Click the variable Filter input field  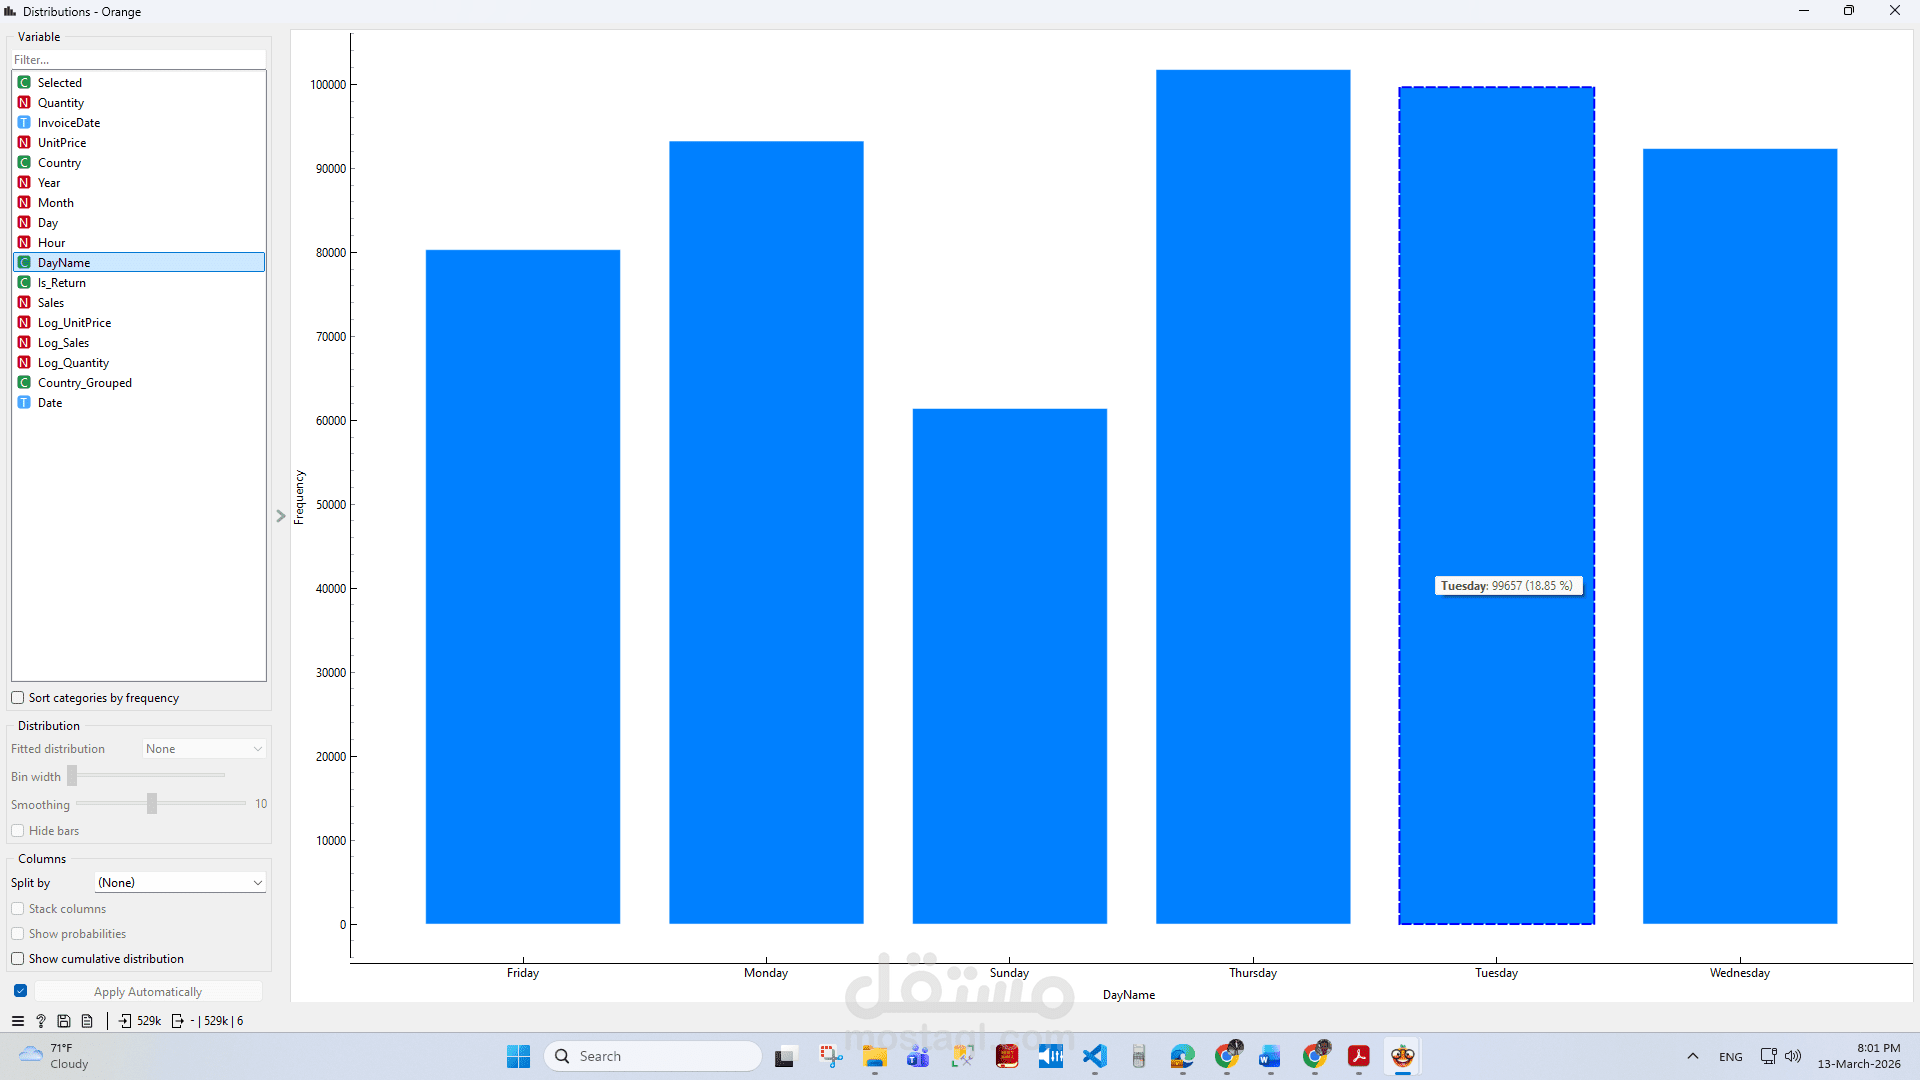(x=138, y=59)
